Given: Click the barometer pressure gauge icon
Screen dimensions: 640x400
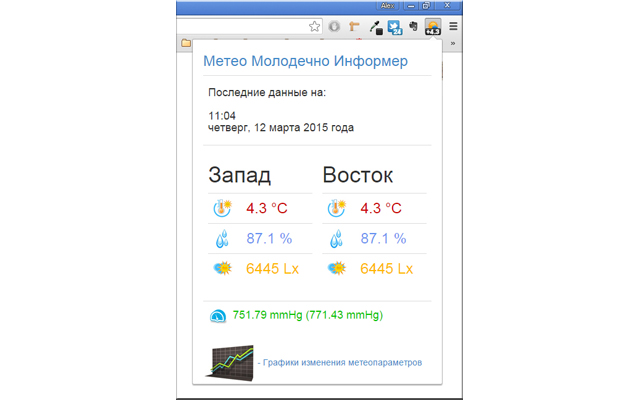Looking at the screenshot, I should (218, 316).
